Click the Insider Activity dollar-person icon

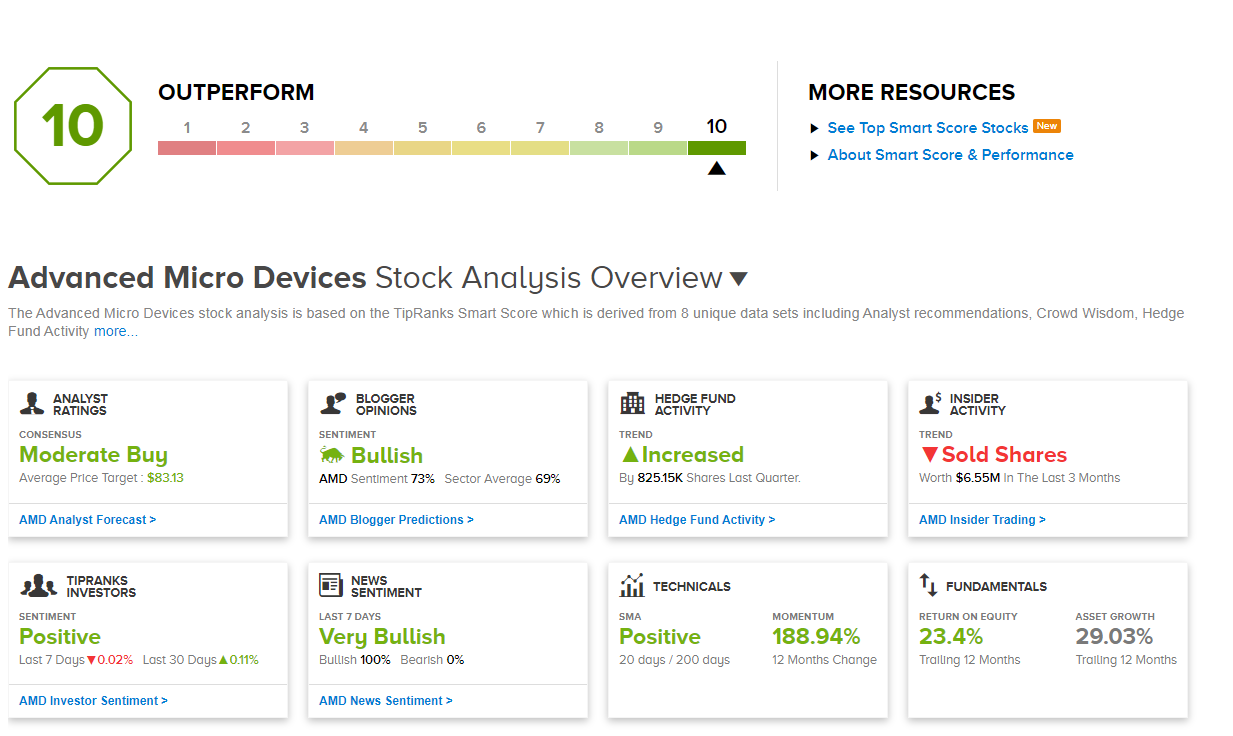(x=931, y=403)
